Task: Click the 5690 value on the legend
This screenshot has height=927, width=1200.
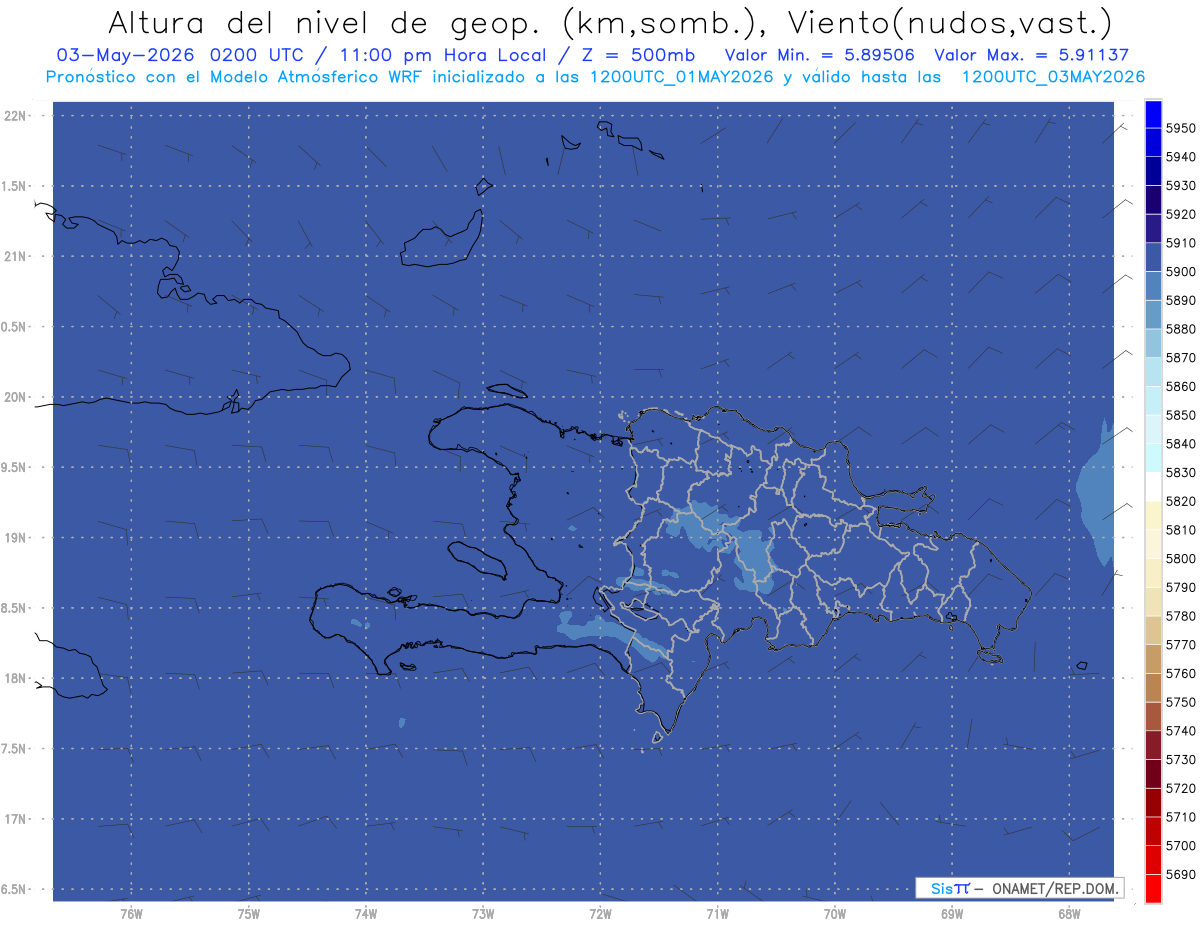Action: tap(1180, 874)
